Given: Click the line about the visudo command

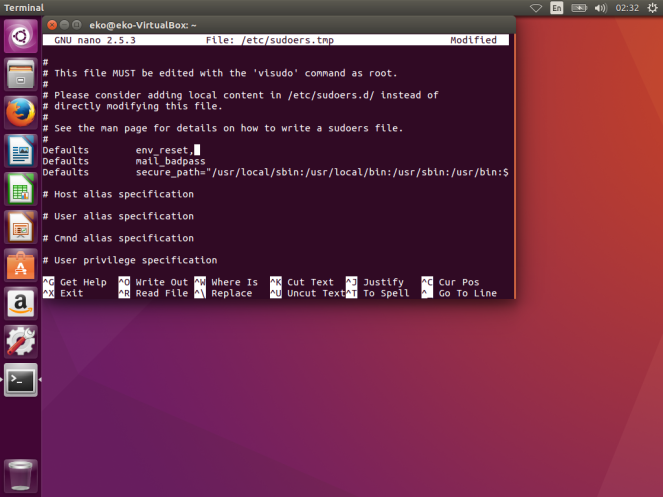Looking at the screenshot, I should [x=220, y=73].
